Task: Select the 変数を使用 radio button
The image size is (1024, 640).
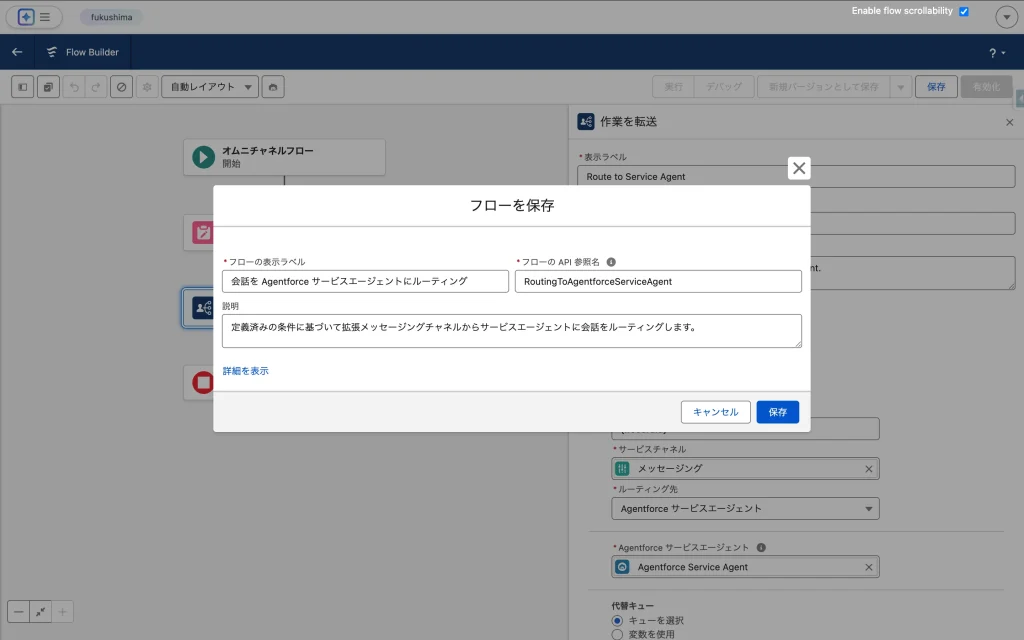Action: [617, 634]
